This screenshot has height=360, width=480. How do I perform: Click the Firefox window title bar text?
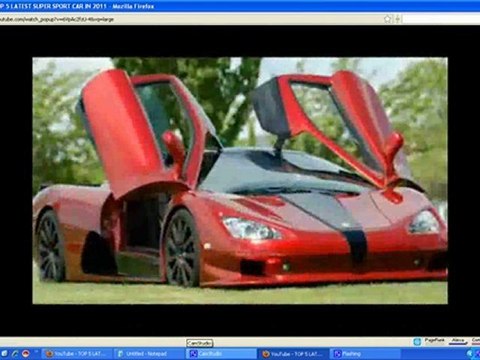[77, 6]
